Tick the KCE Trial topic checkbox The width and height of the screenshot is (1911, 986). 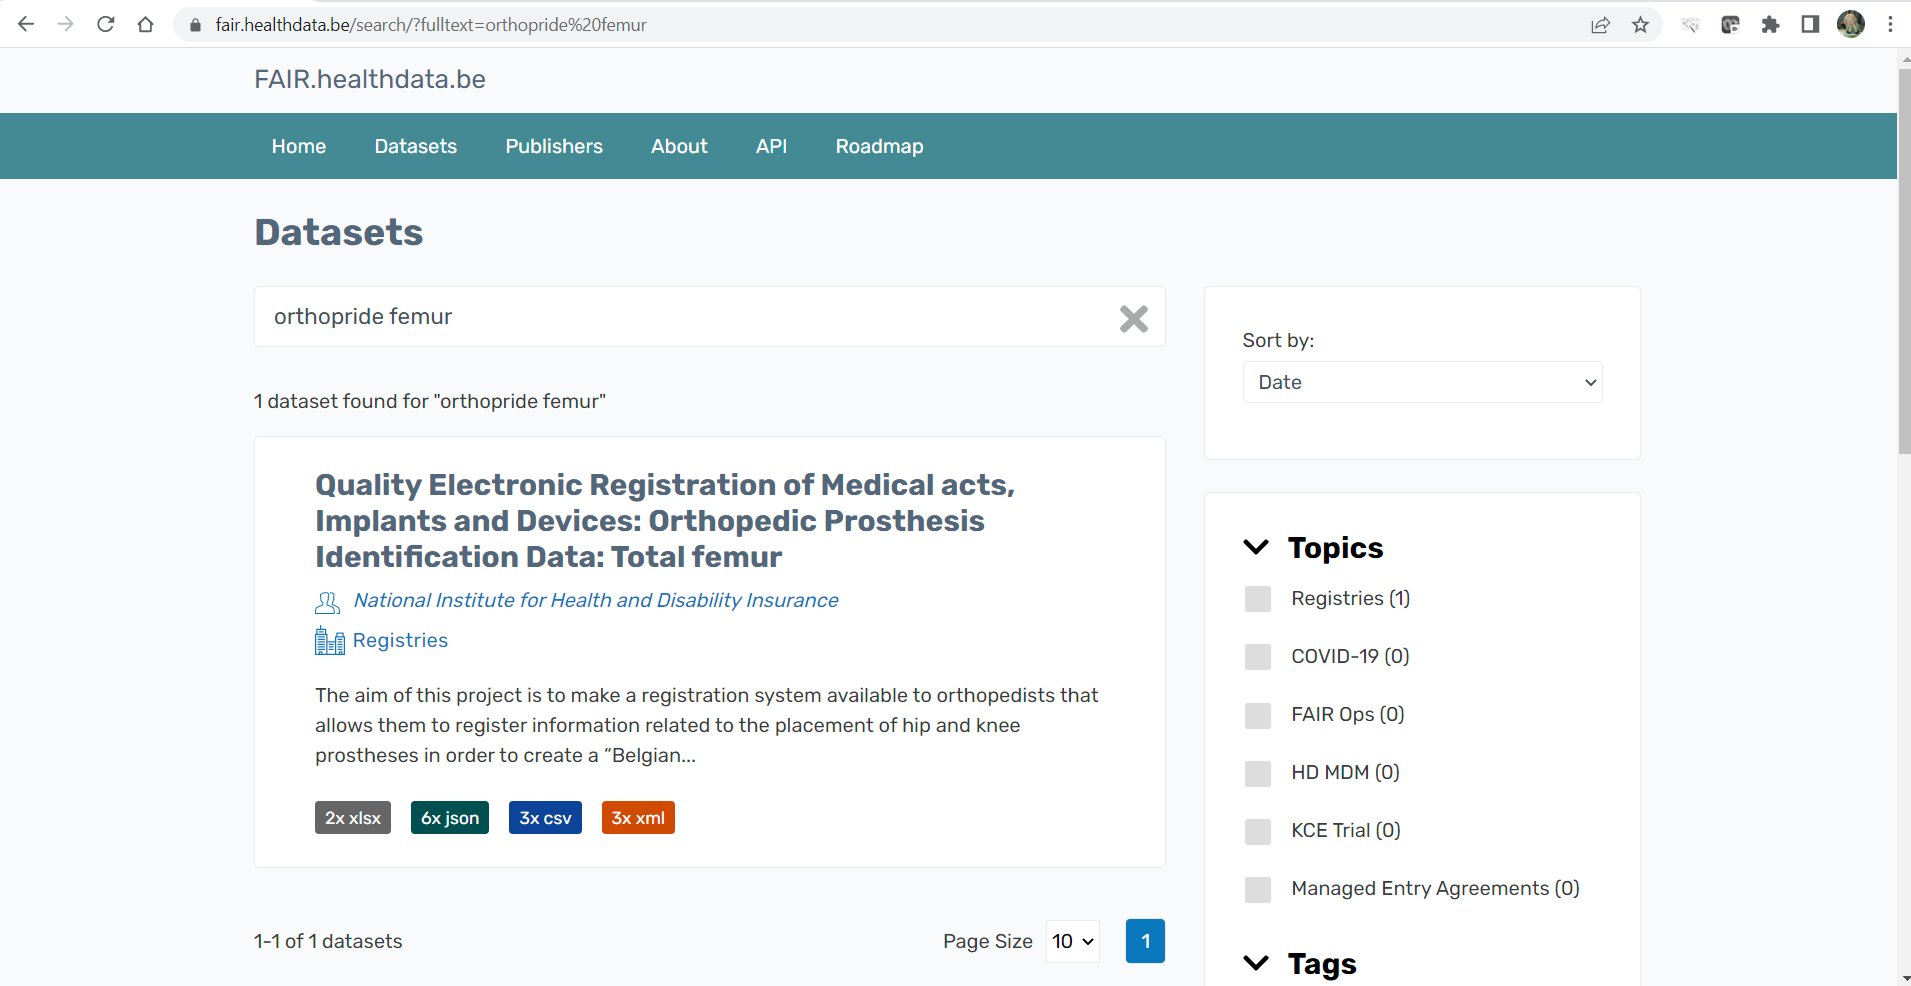pos(1258,831)
